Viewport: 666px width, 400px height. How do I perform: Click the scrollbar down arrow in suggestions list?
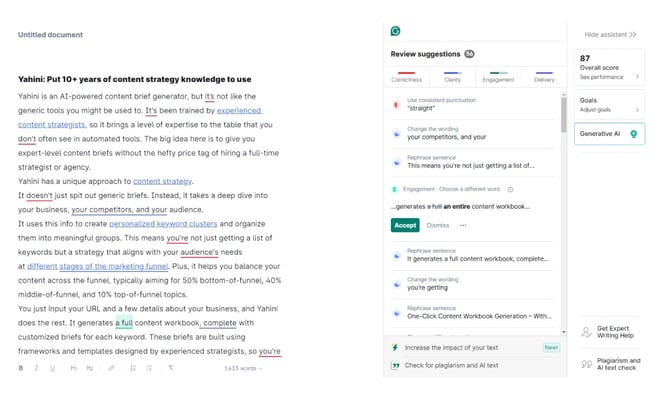564,332
